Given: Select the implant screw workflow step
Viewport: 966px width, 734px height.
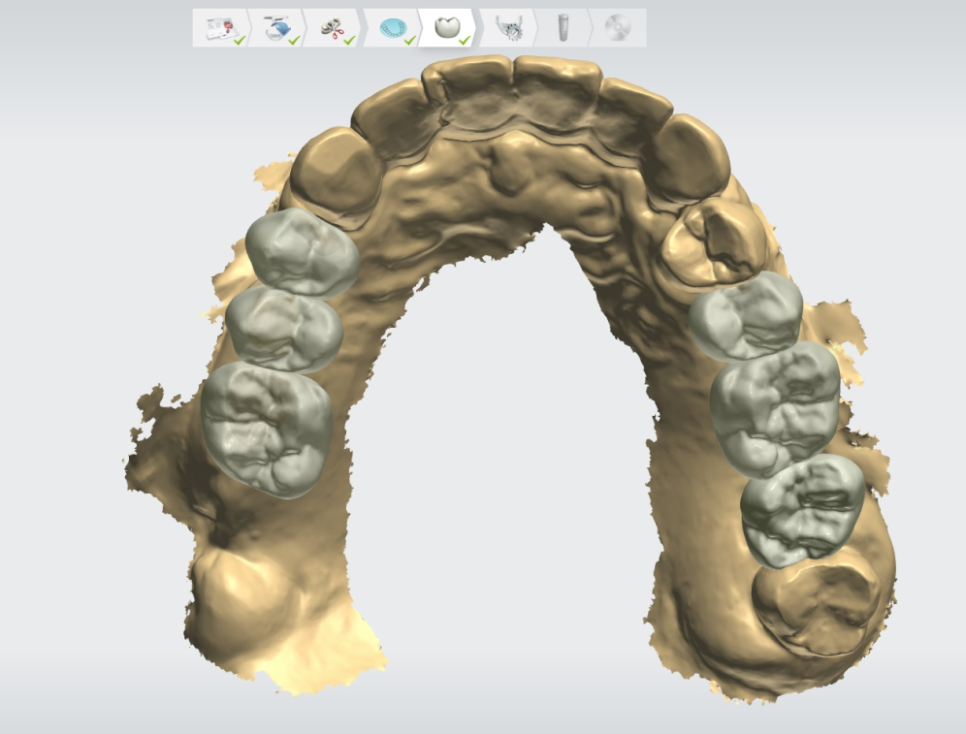Looking at the screenshot, I should (x=562, y=28).
